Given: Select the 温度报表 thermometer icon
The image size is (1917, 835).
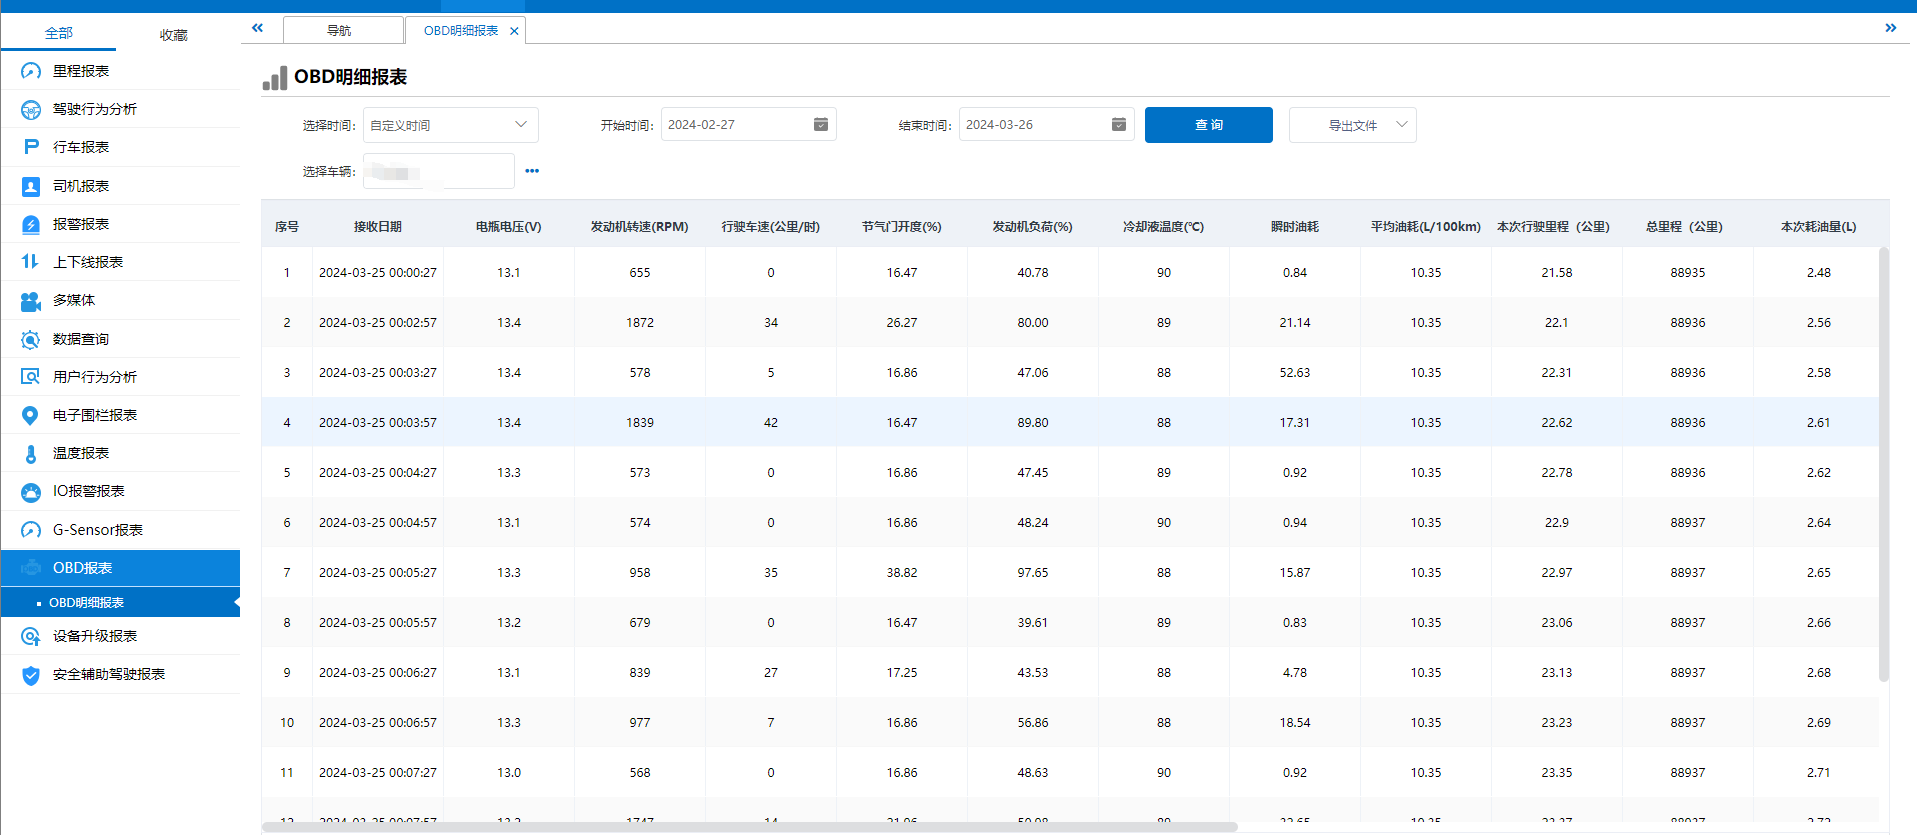Looking at the screenshot, I should click(31, 453).
